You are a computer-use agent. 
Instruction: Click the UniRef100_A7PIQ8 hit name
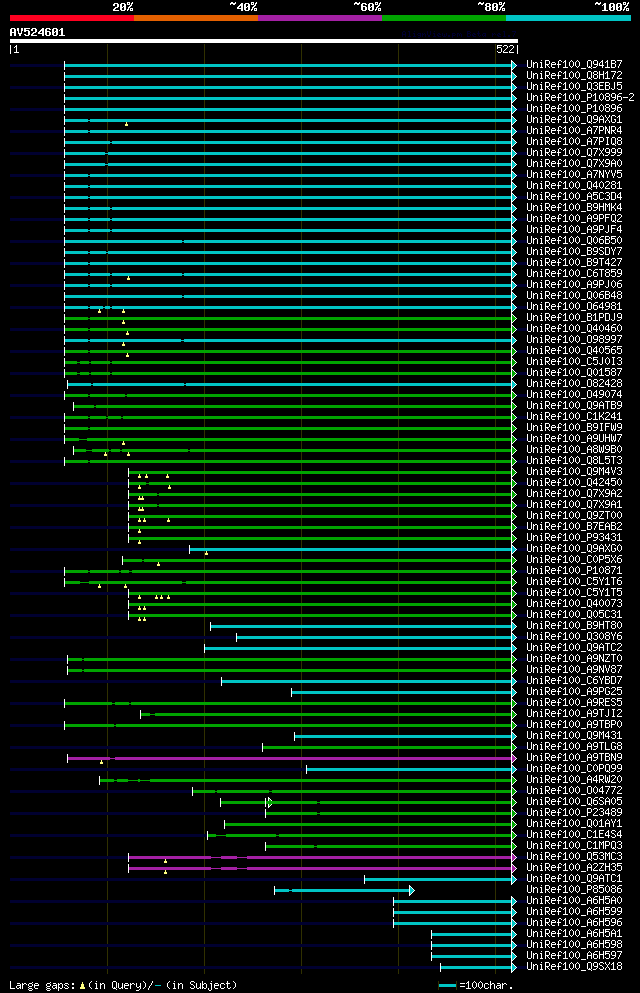[574, 142]
